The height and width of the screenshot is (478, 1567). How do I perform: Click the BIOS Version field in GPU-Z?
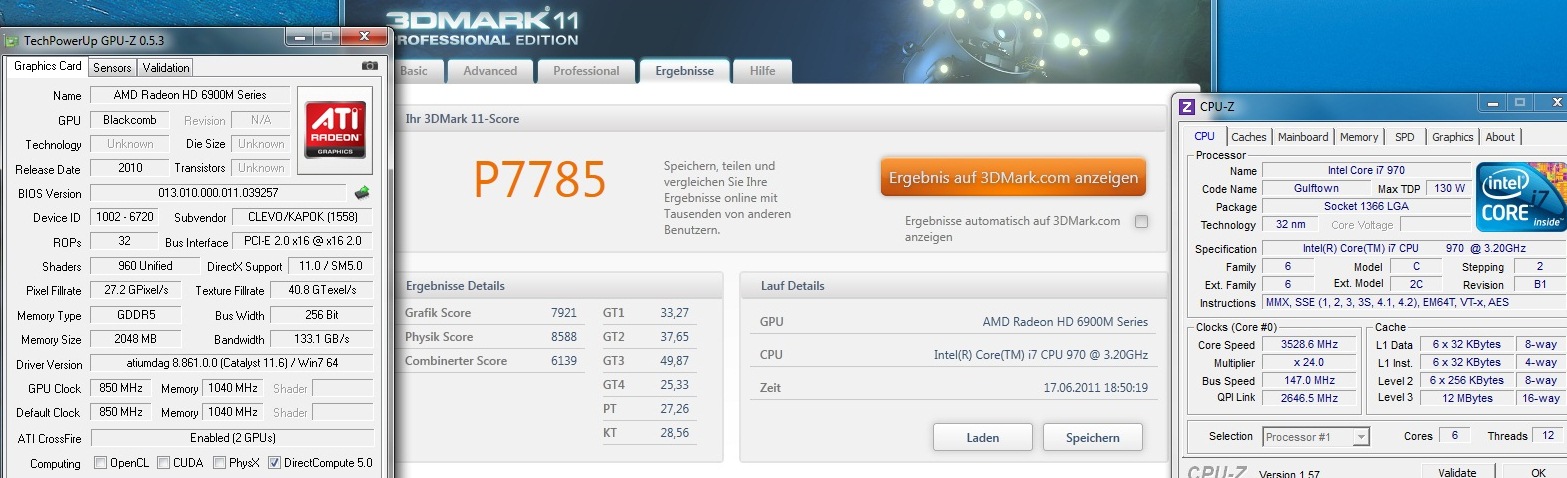point(219,193)
